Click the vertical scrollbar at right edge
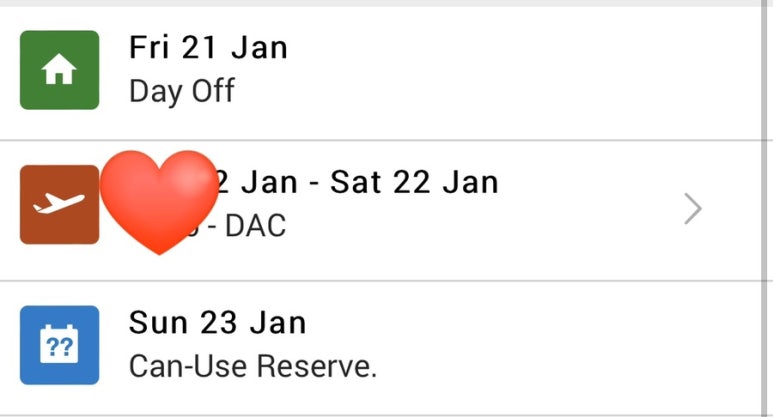773x417 pixels. coord(767,208)
